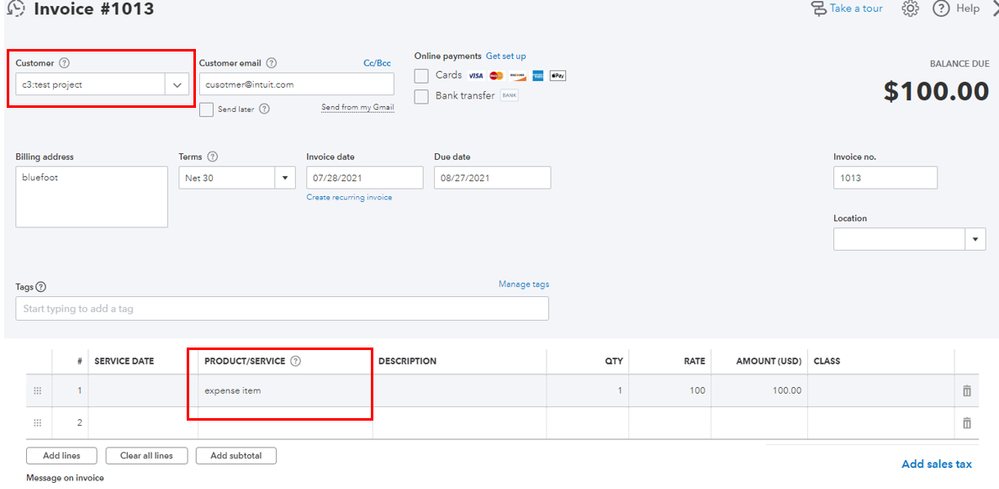Screen dimensions: 999x489
Task: Click the drag handle of line 1
Action: tap(38, 391)
